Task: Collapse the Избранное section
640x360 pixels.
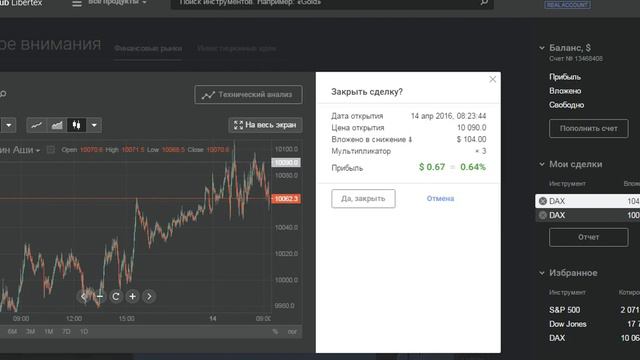Action: [x=542, y=273]
